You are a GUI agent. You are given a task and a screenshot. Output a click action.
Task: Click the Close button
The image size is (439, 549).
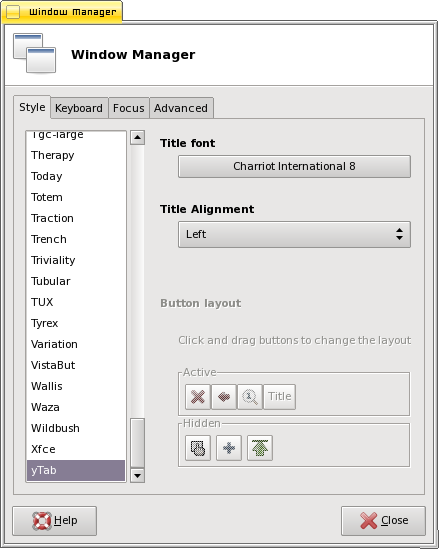click(x=384, y=521)
